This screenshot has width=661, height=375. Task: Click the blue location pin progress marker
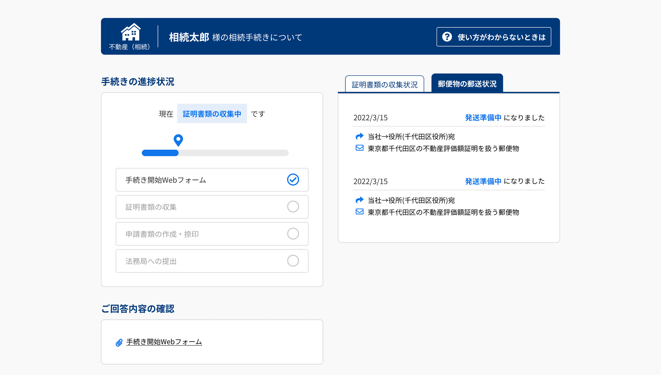pos(178,140)
